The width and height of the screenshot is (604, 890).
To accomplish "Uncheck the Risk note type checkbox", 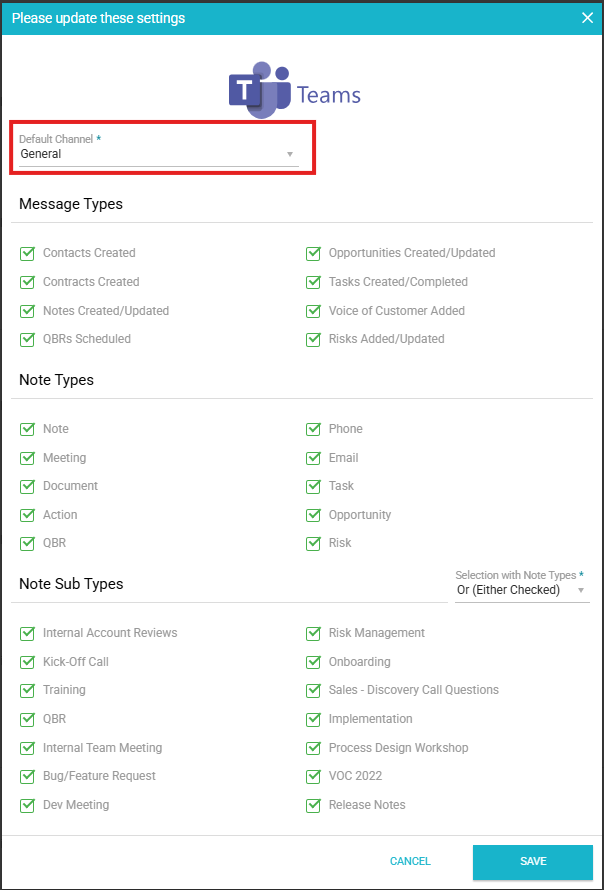I will coord(314,544).
